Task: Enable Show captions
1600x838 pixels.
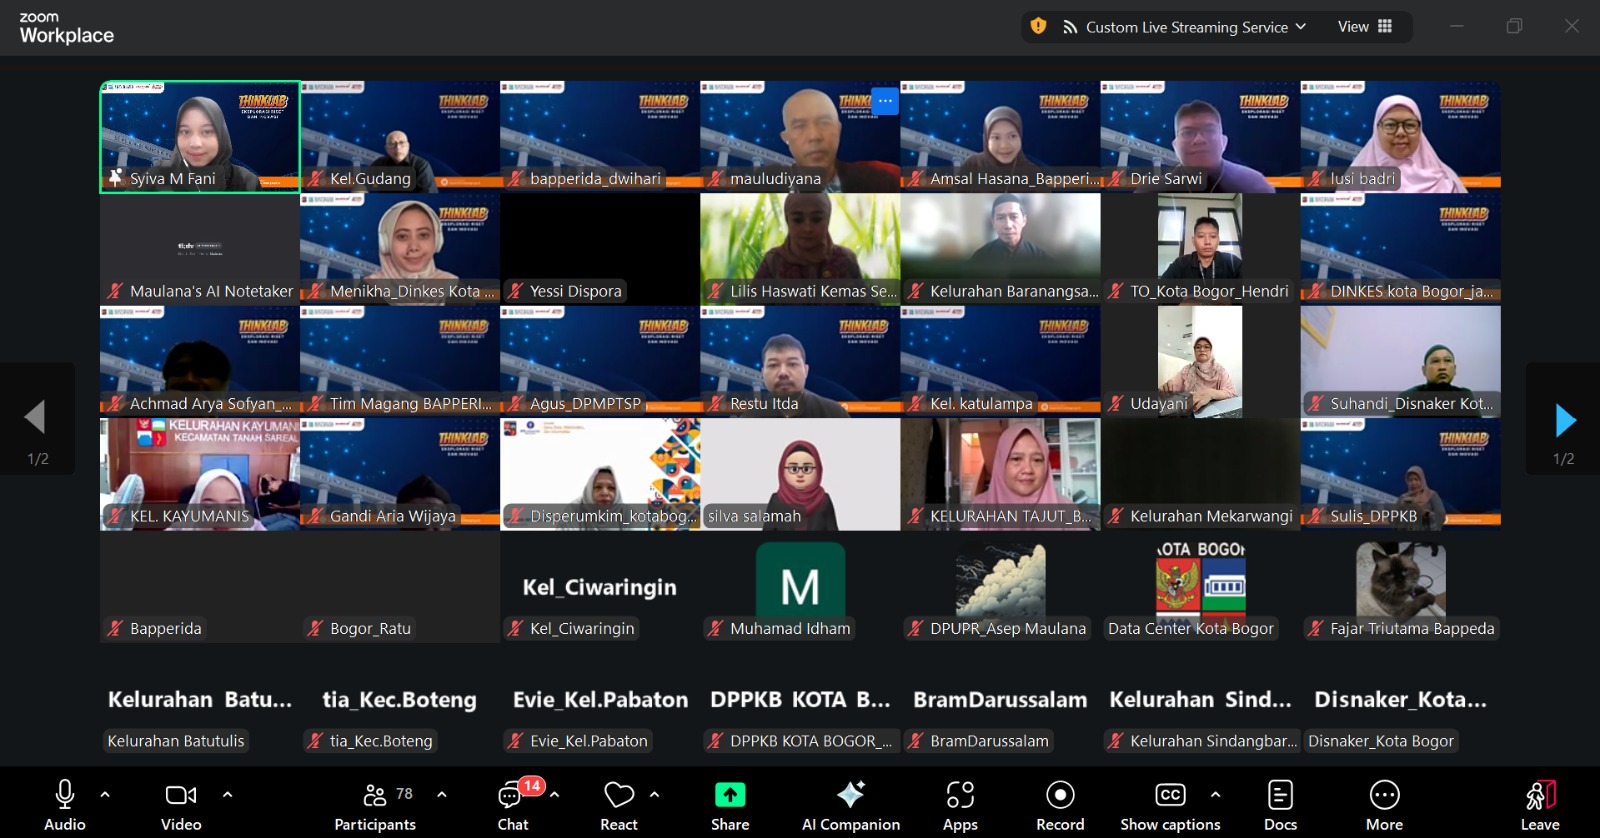Action: coord(1169,804)
